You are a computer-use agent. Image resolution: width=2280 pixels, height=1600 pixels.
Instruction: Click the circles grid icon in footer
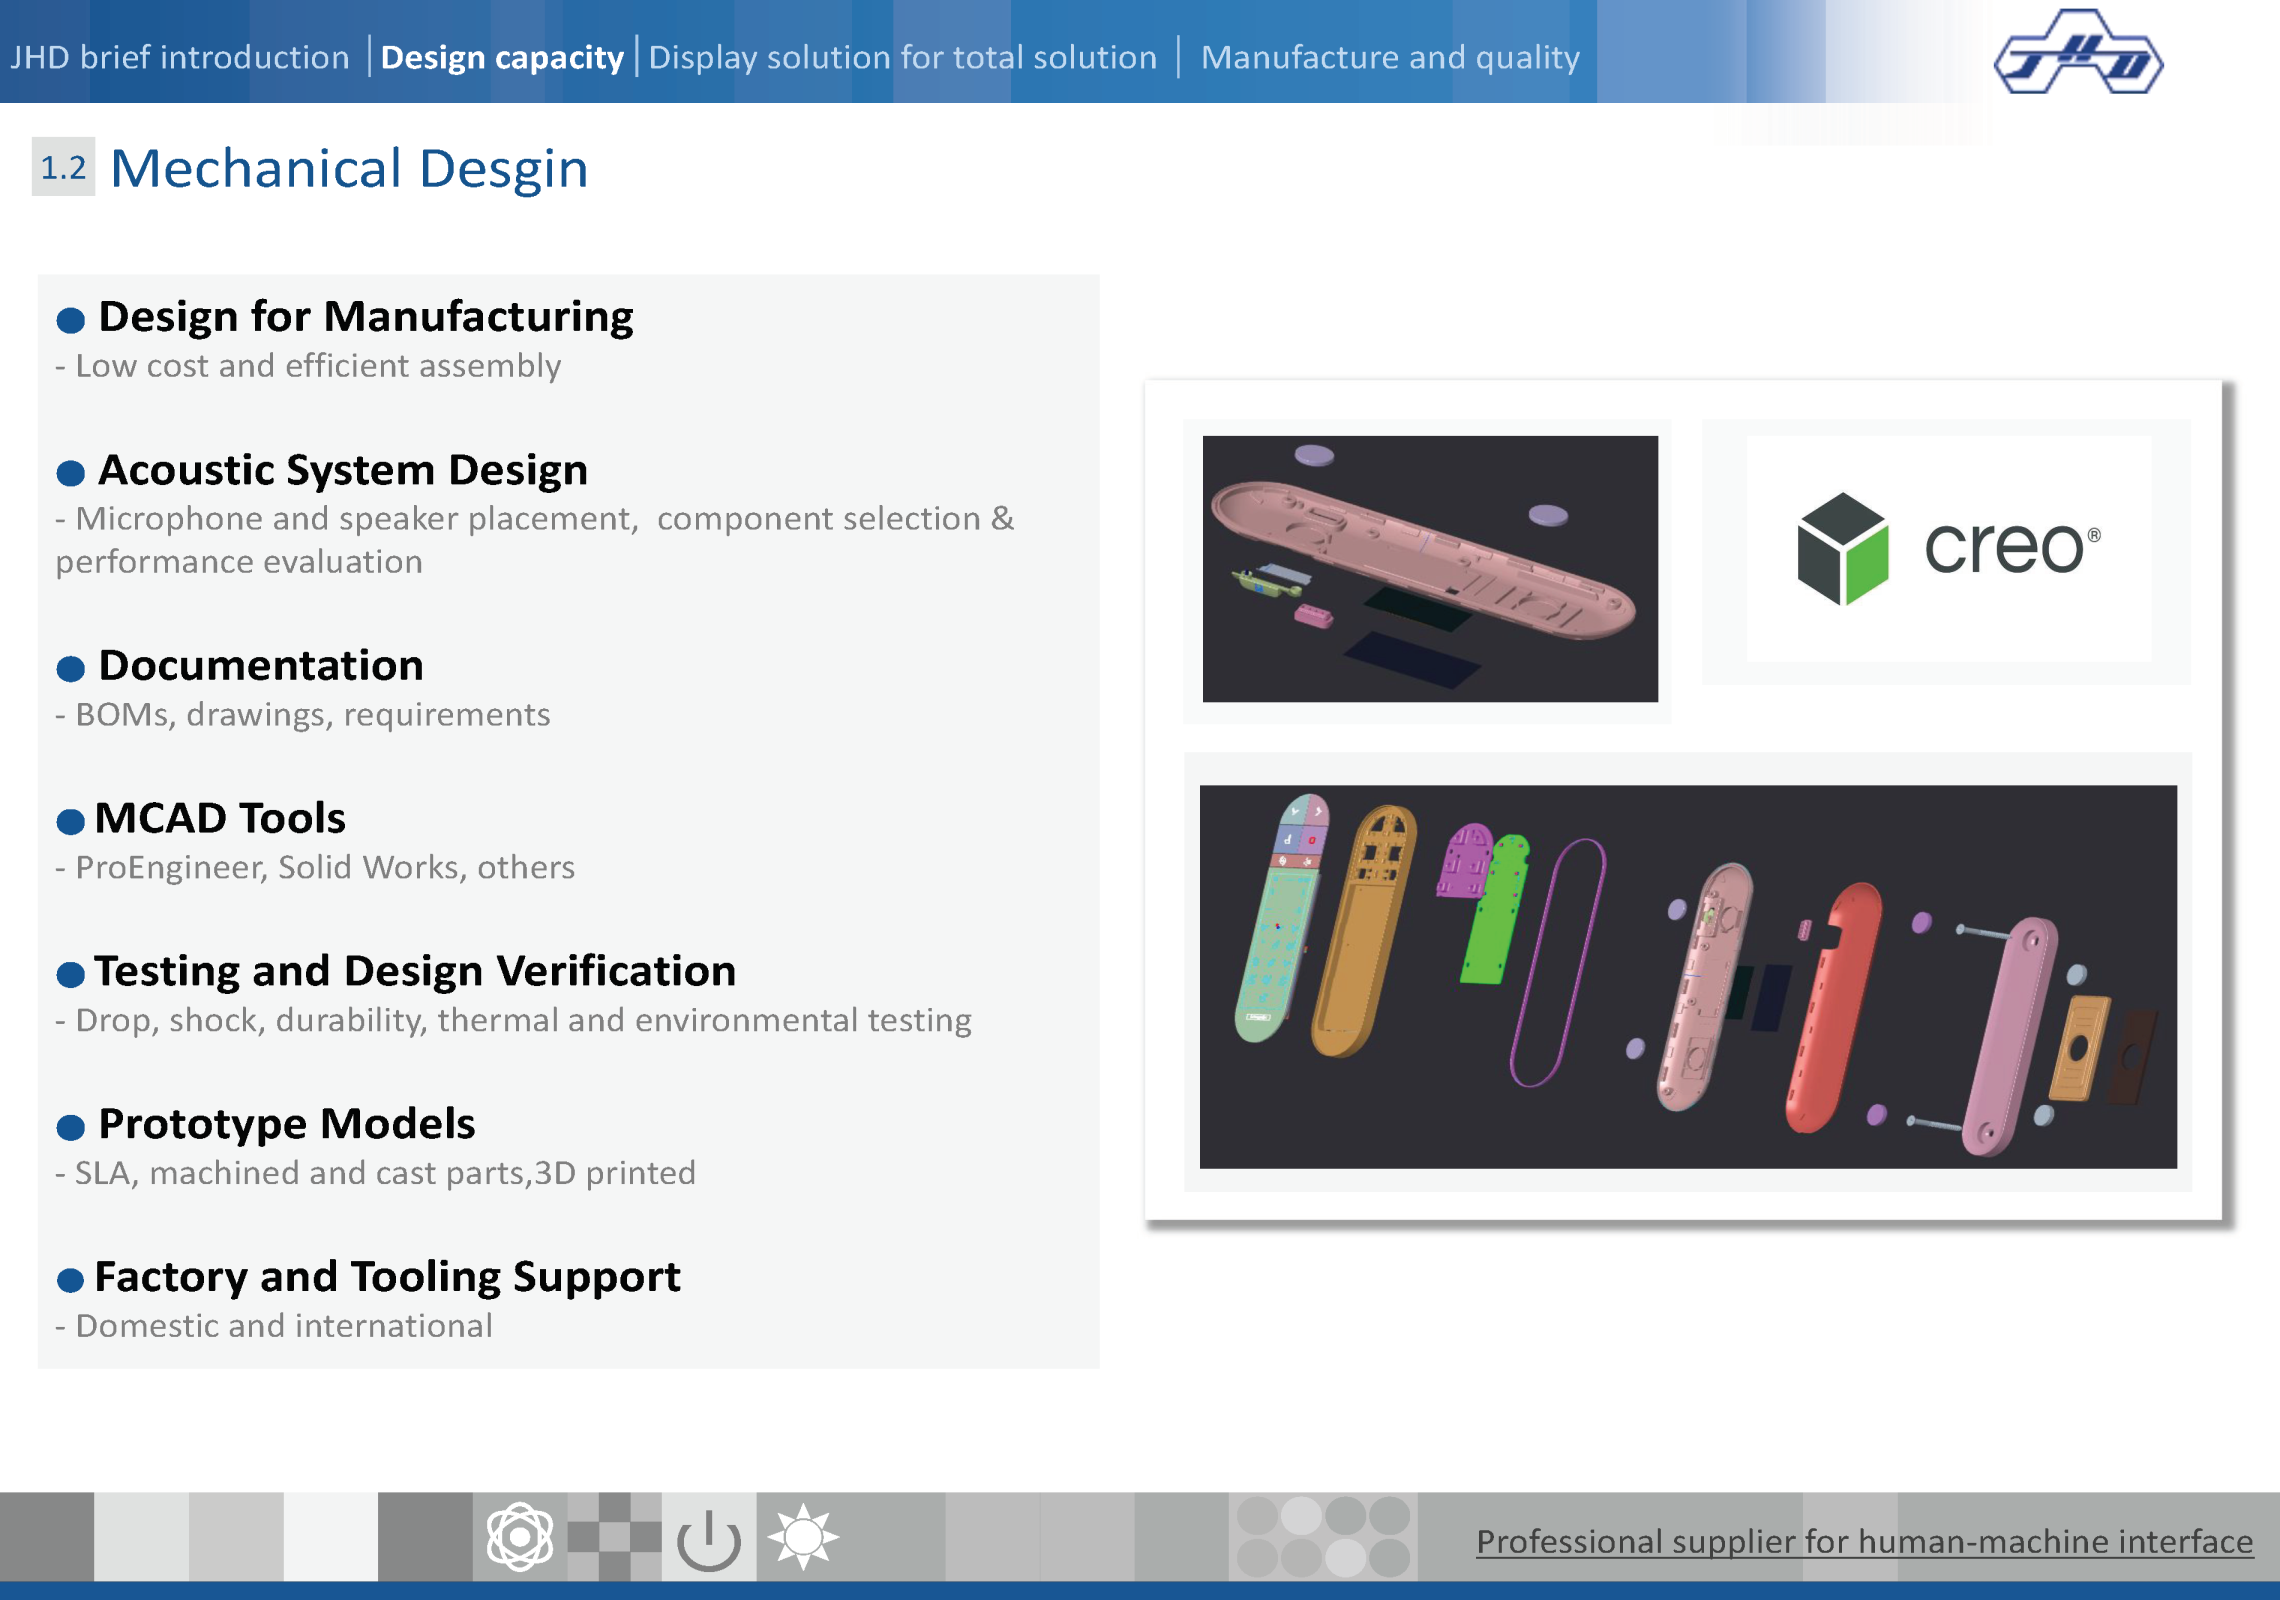point(1322,1537)
